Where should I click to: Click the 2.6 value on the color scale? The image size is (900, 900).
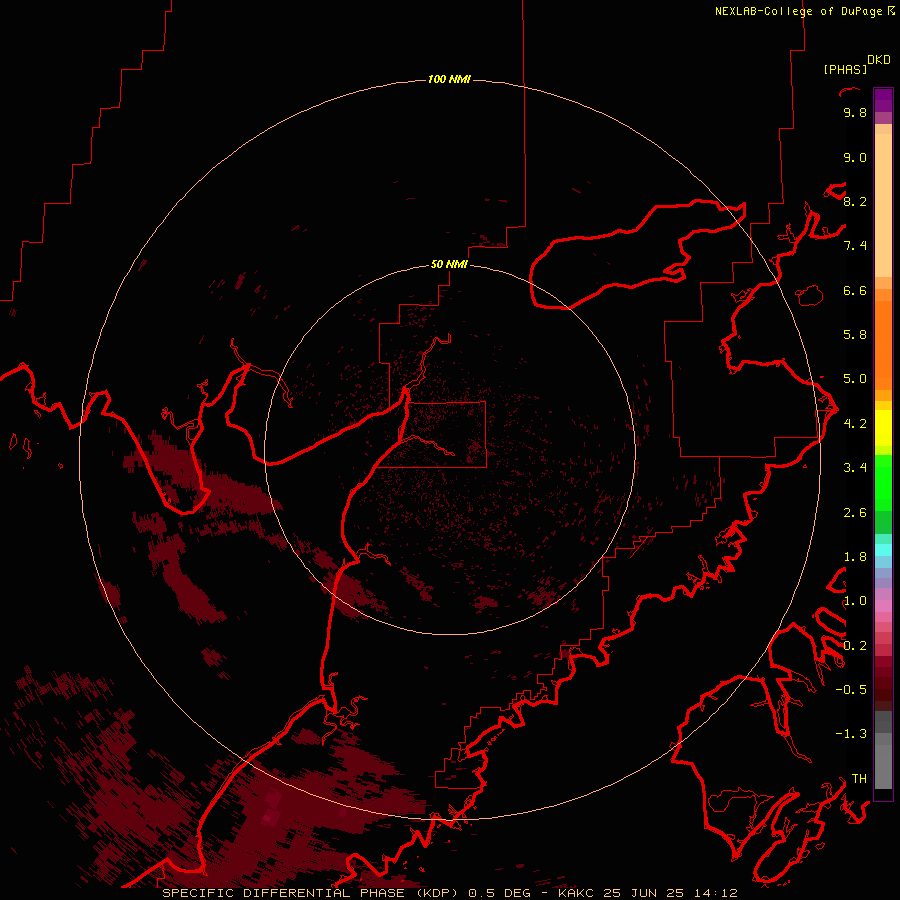coord(855,513)
